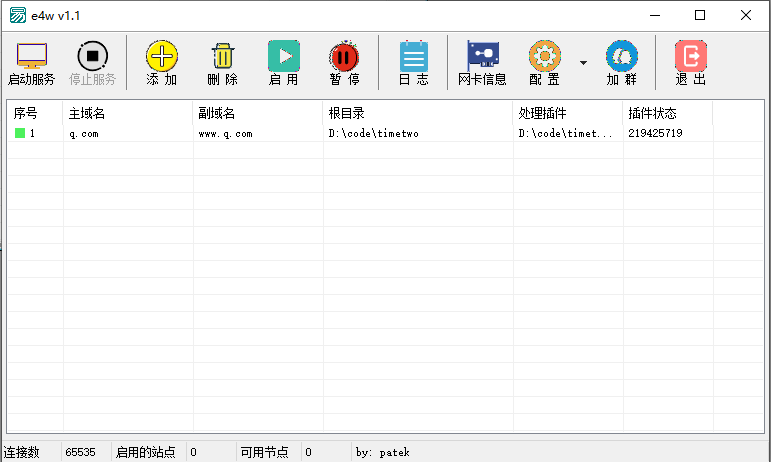Open 网卡信息 network card info
Image resolution: width=771 pixels, height=462 pixels.
pos(482,57)
